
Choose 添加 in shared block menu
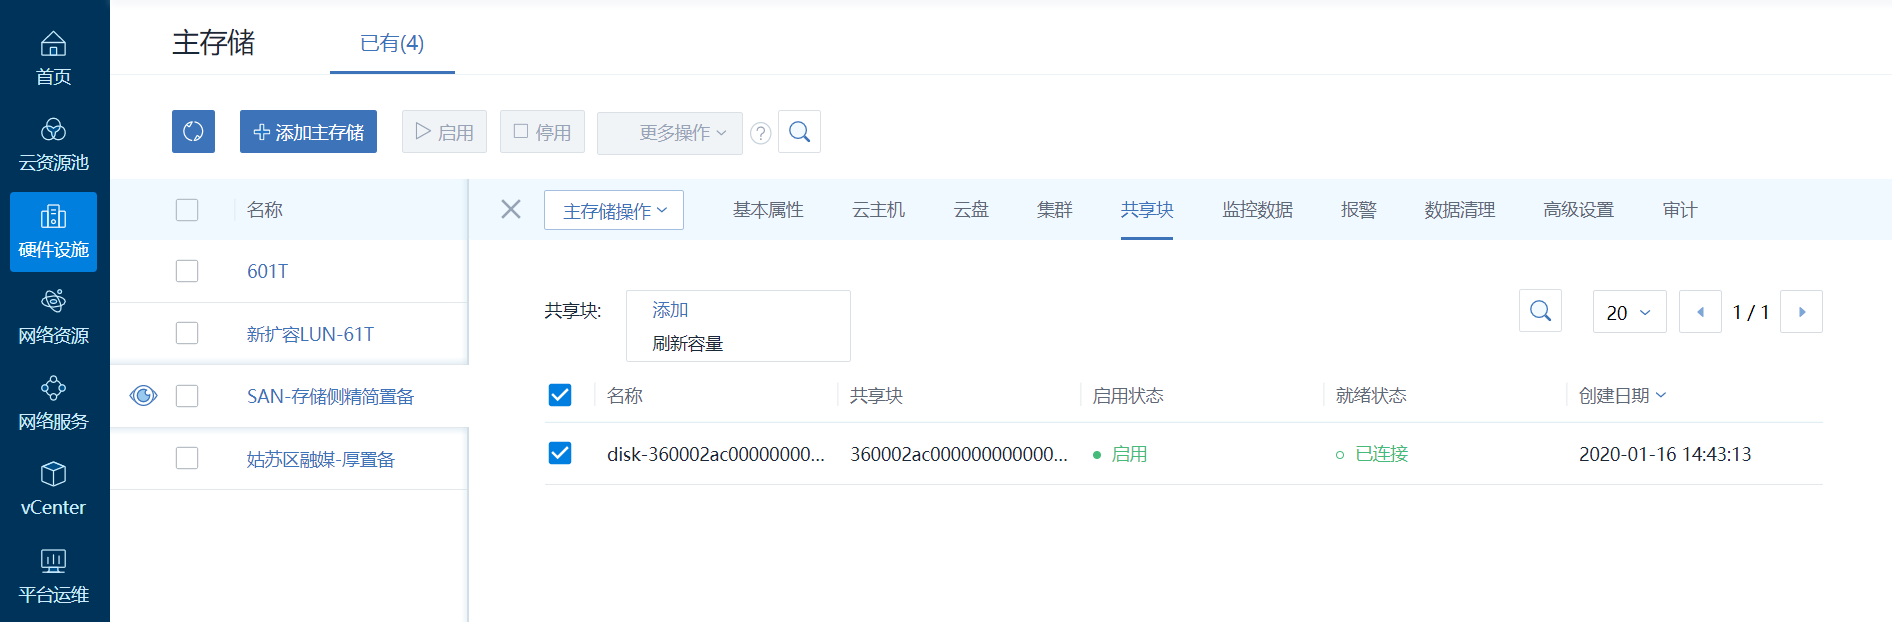pos(670,310)
